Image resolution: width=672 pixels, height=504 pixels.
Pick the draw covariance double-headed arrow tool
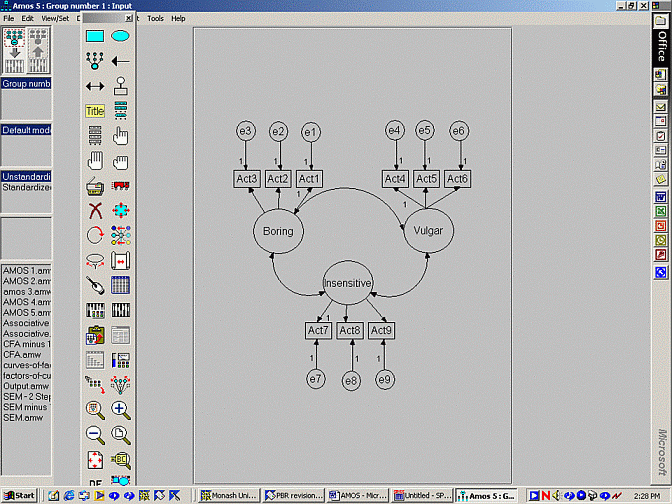(x=95, y=86)
